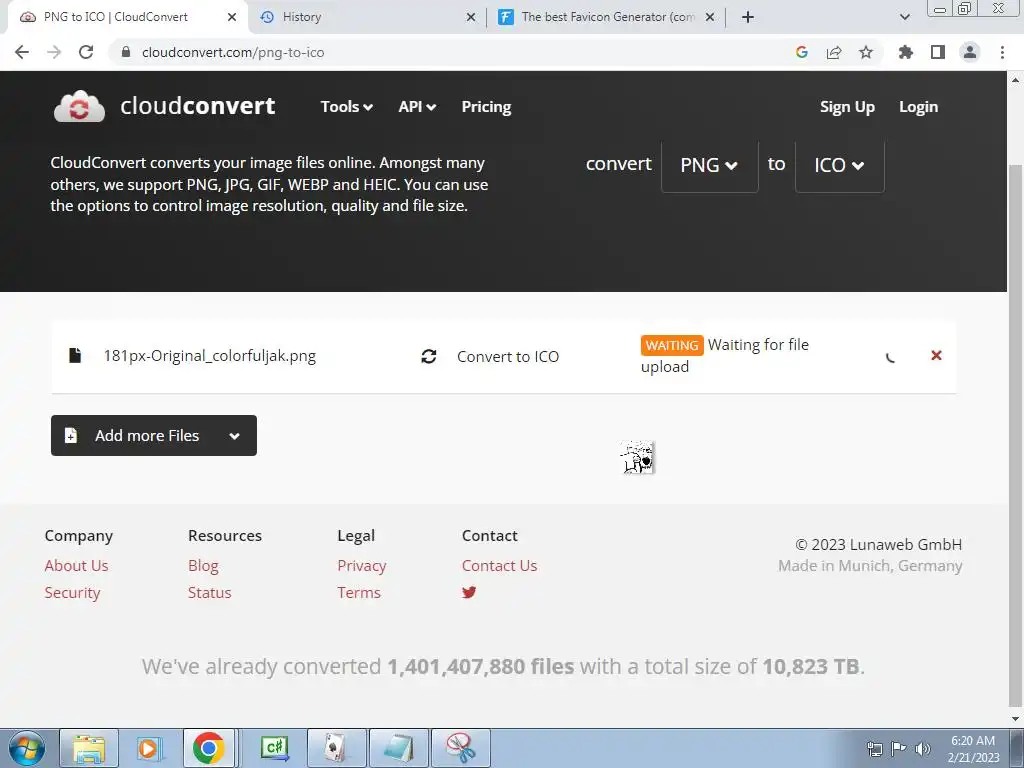Open the ICO target format dropdown
1024x768 pixels.
pos(839,165)
